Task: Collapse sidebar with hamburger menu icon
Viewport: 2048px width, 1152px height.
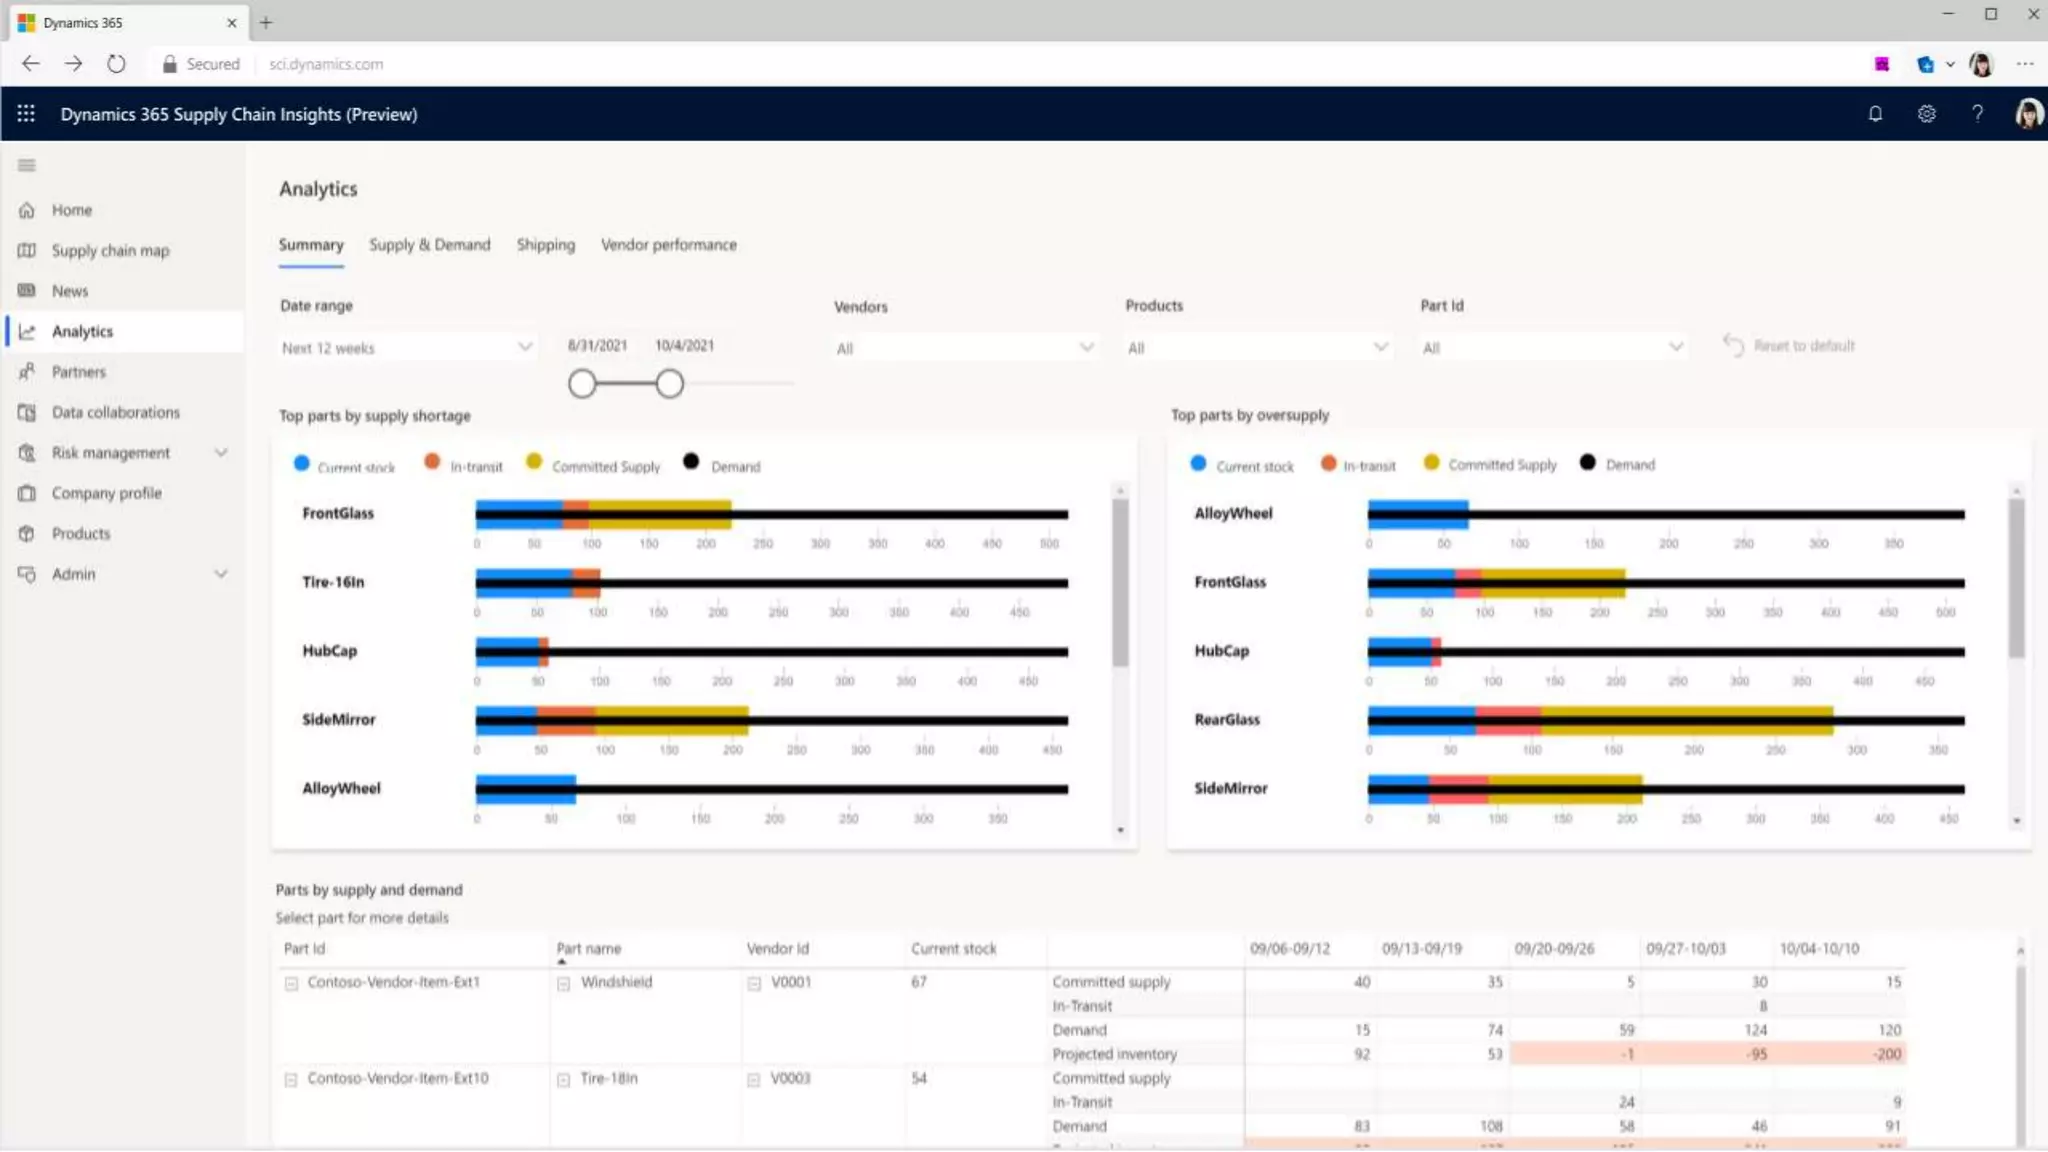Action: (x=27, y=166)
